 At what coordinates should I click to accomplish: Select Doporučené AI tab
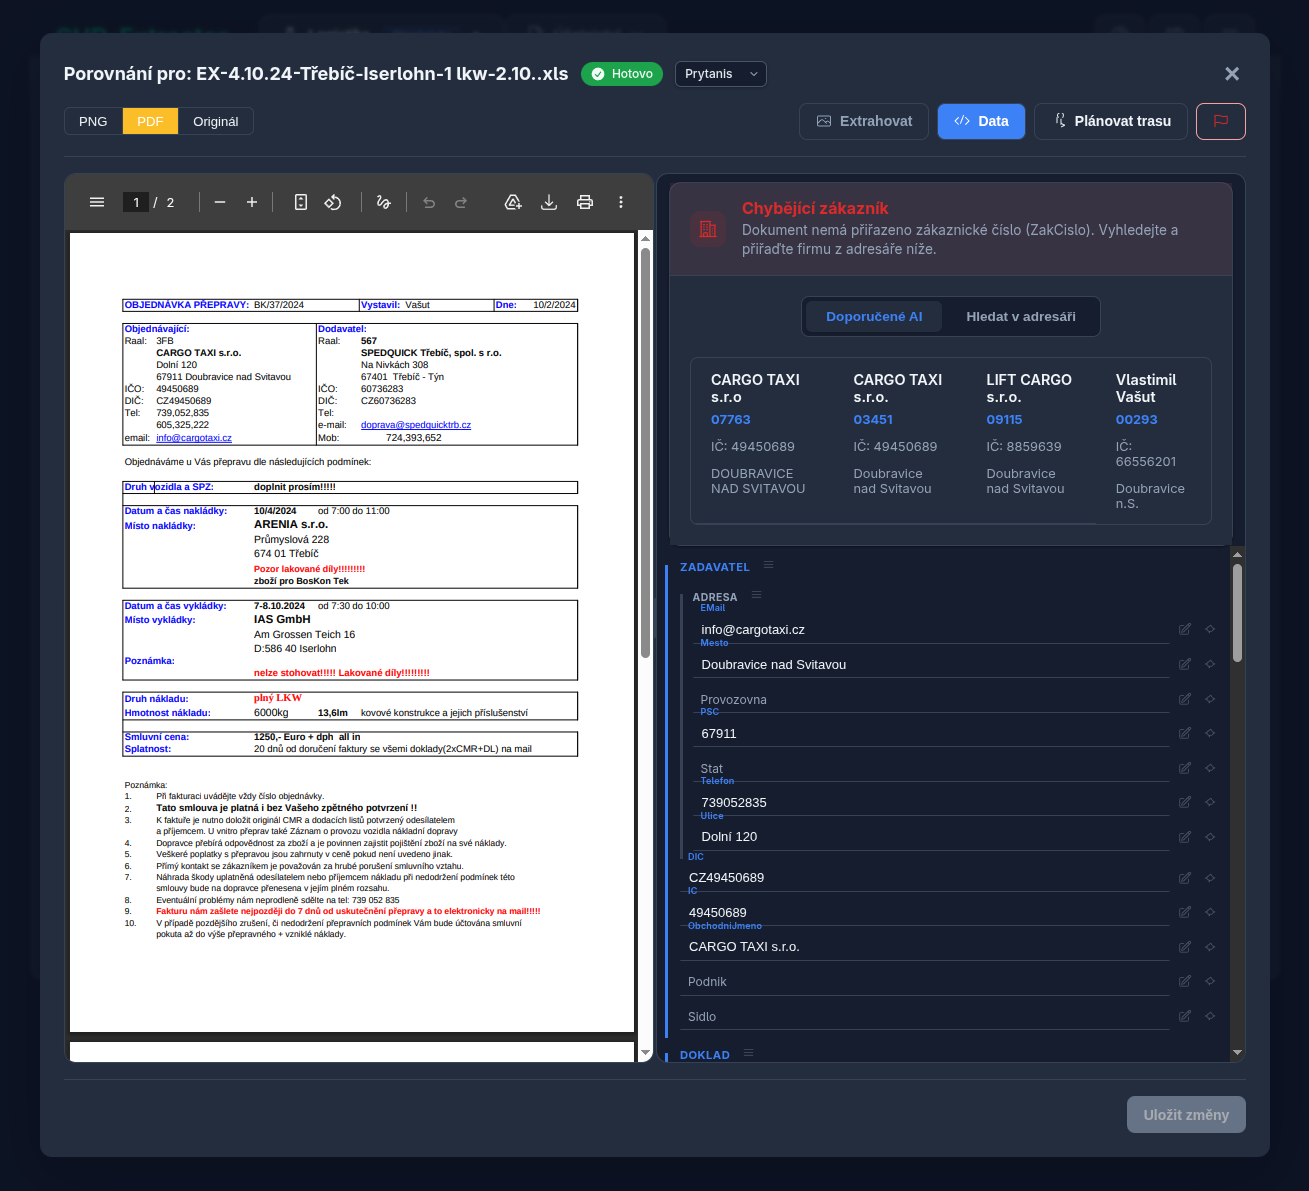(x=874, y=316)
